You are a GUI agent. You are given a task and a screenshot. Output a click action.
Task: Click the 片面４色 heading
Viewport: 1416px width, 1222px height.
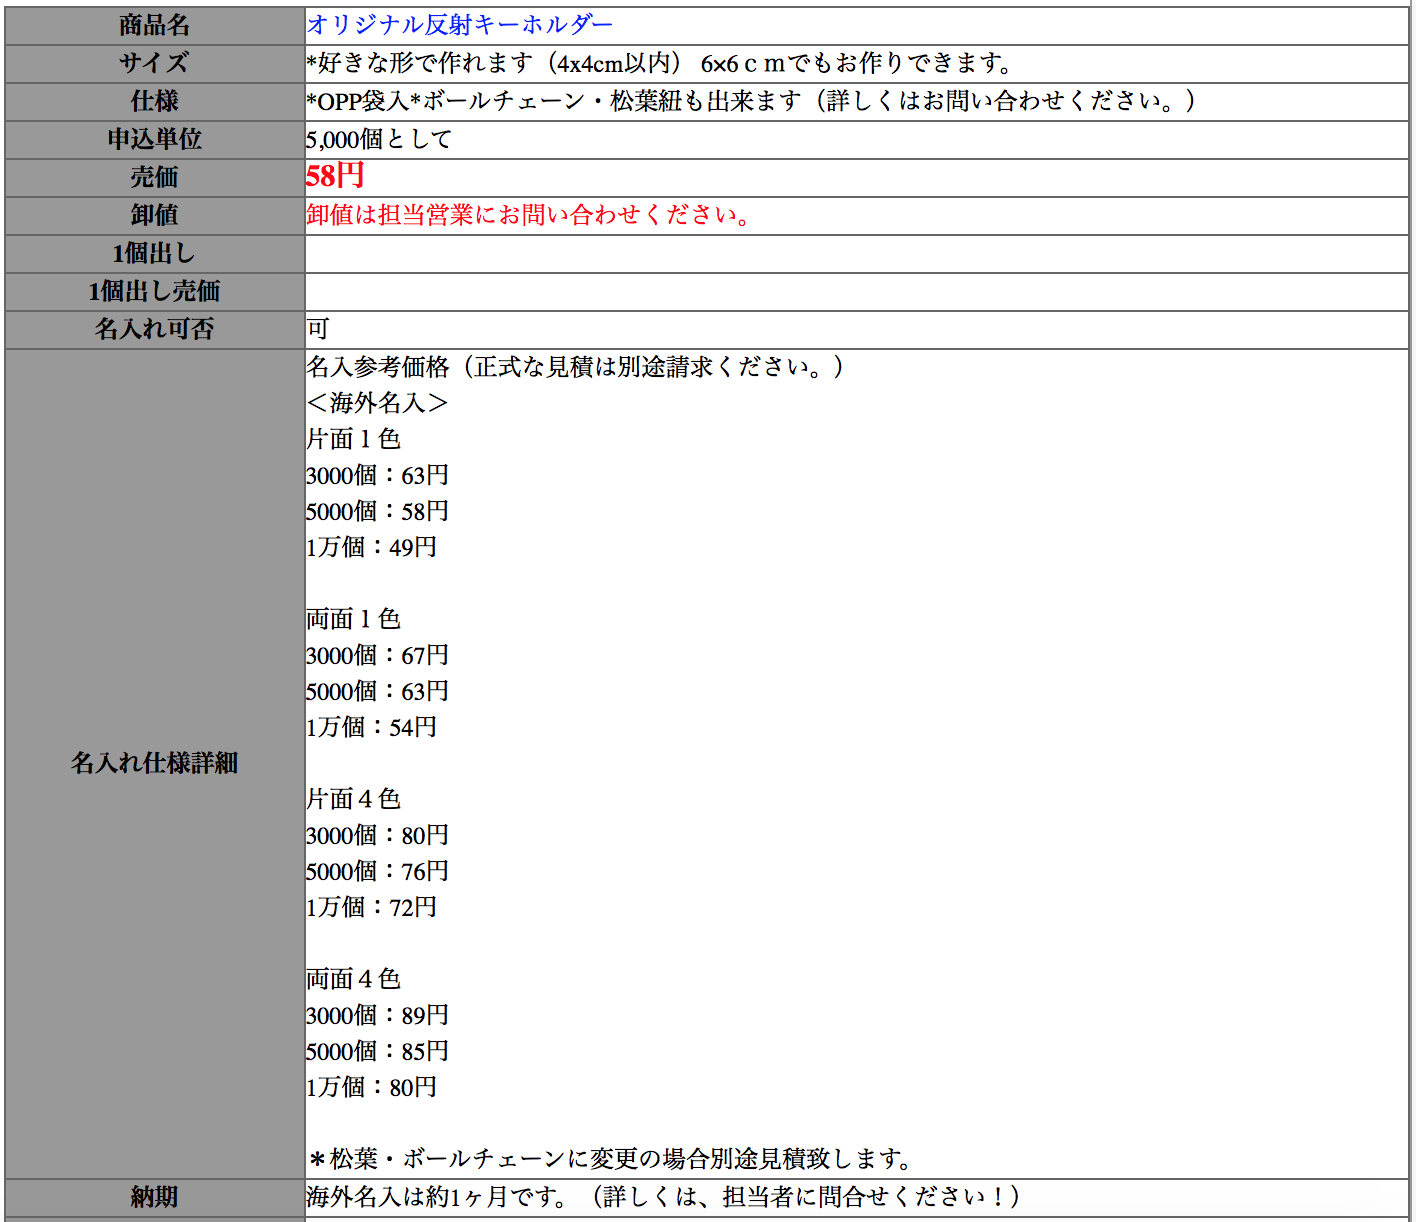(353, 799)
